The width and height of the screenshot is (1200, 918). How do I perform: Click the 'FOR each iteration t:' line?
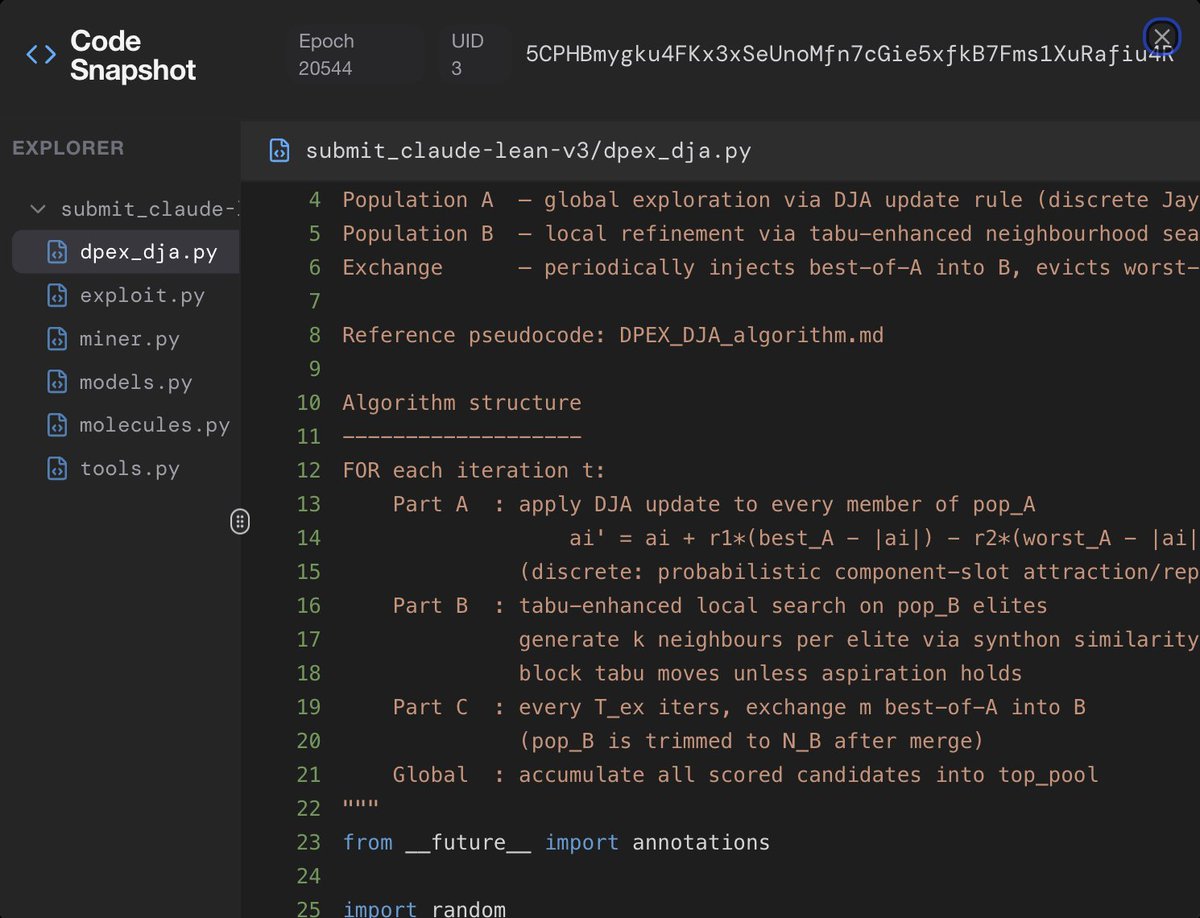point(474,470)
